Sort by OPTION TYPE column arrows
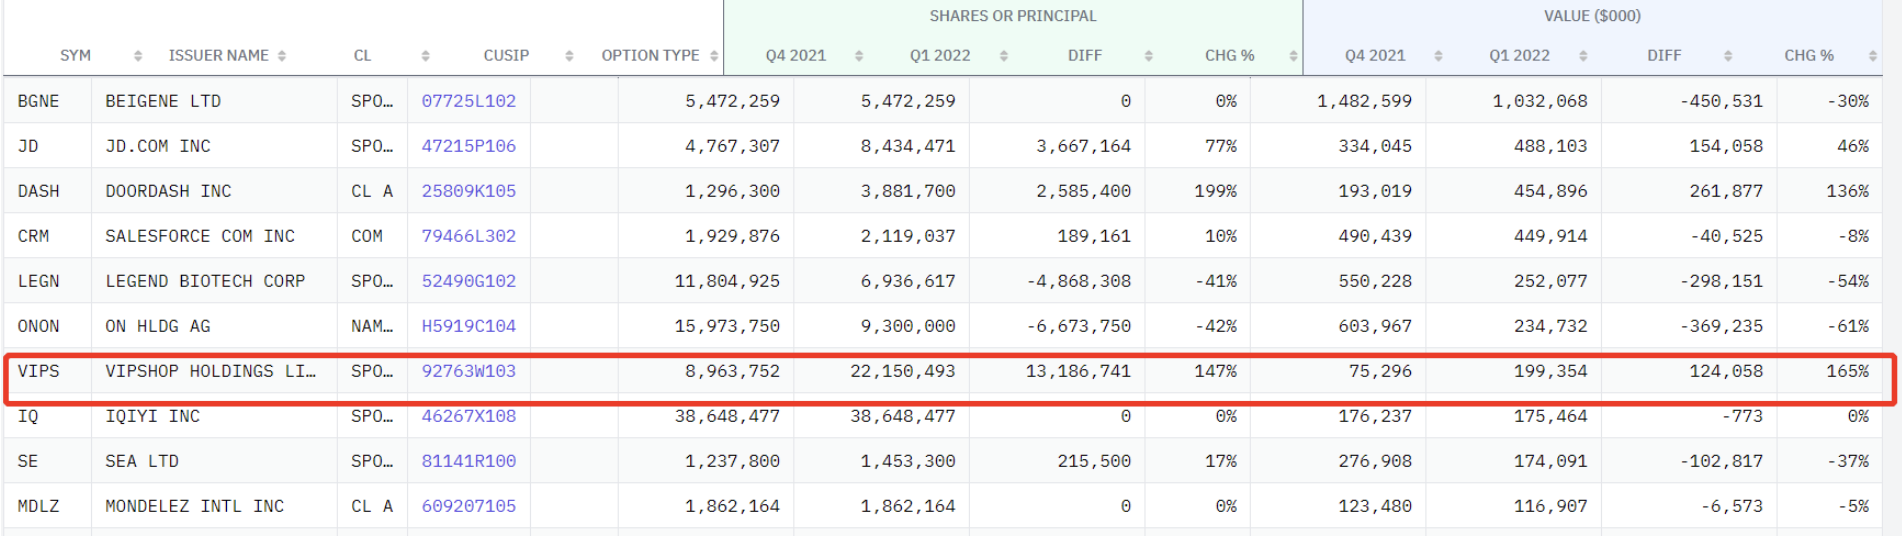The width and height of the screenshot is (1902, 544). pyautogui.click(x=714, y=56)
